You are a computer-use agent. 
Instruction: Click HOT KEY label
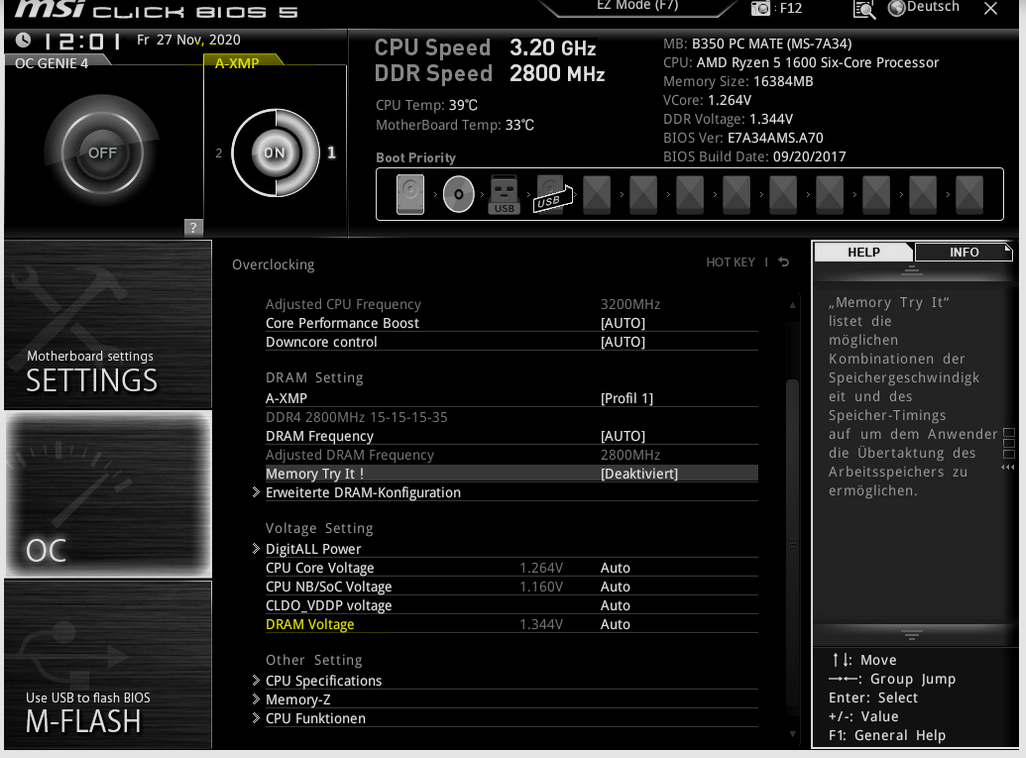730,262
